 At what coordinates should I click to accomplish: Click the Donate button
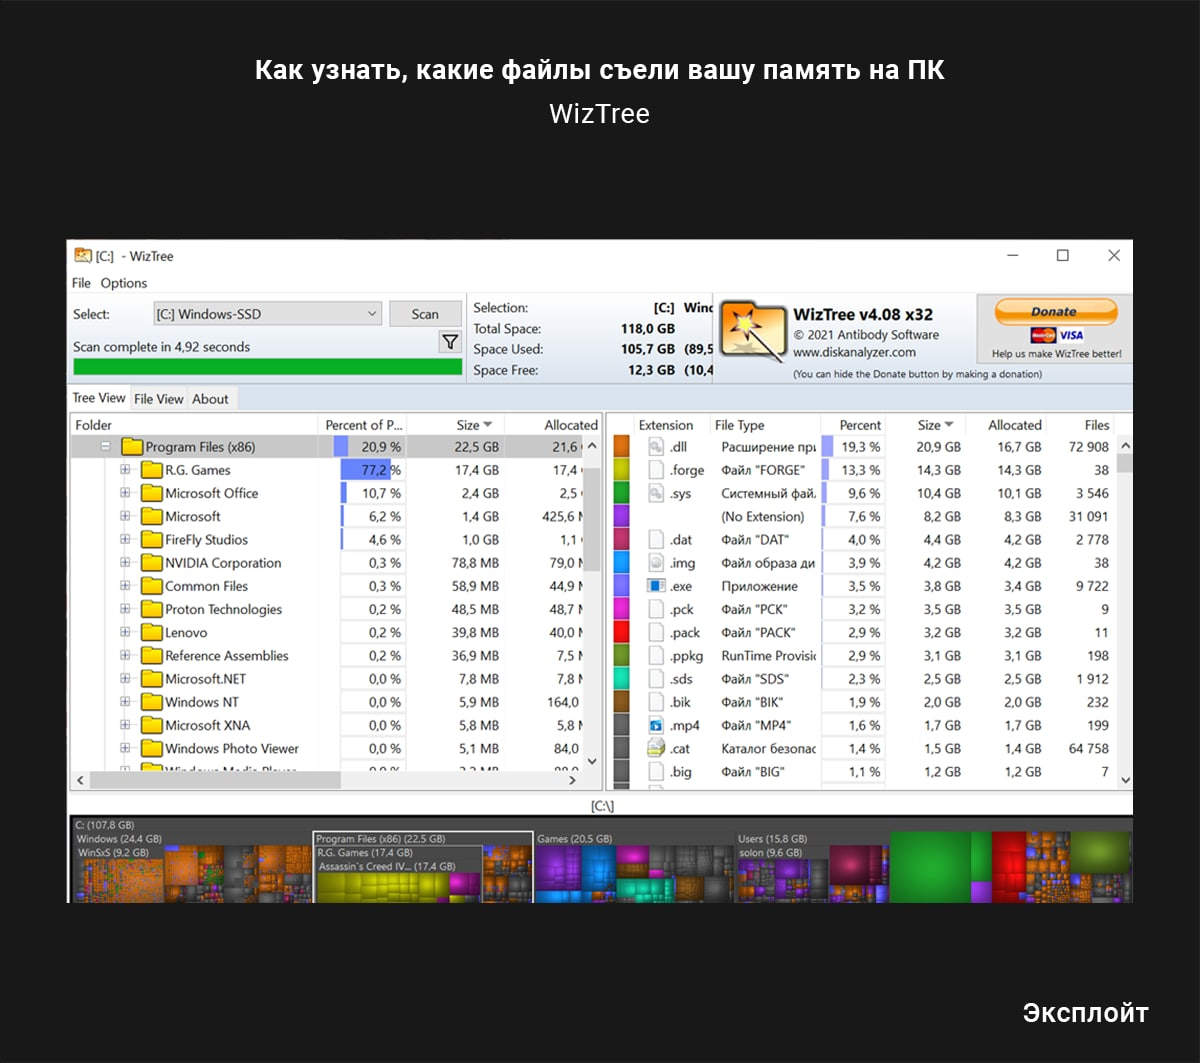coord(1054,312)
